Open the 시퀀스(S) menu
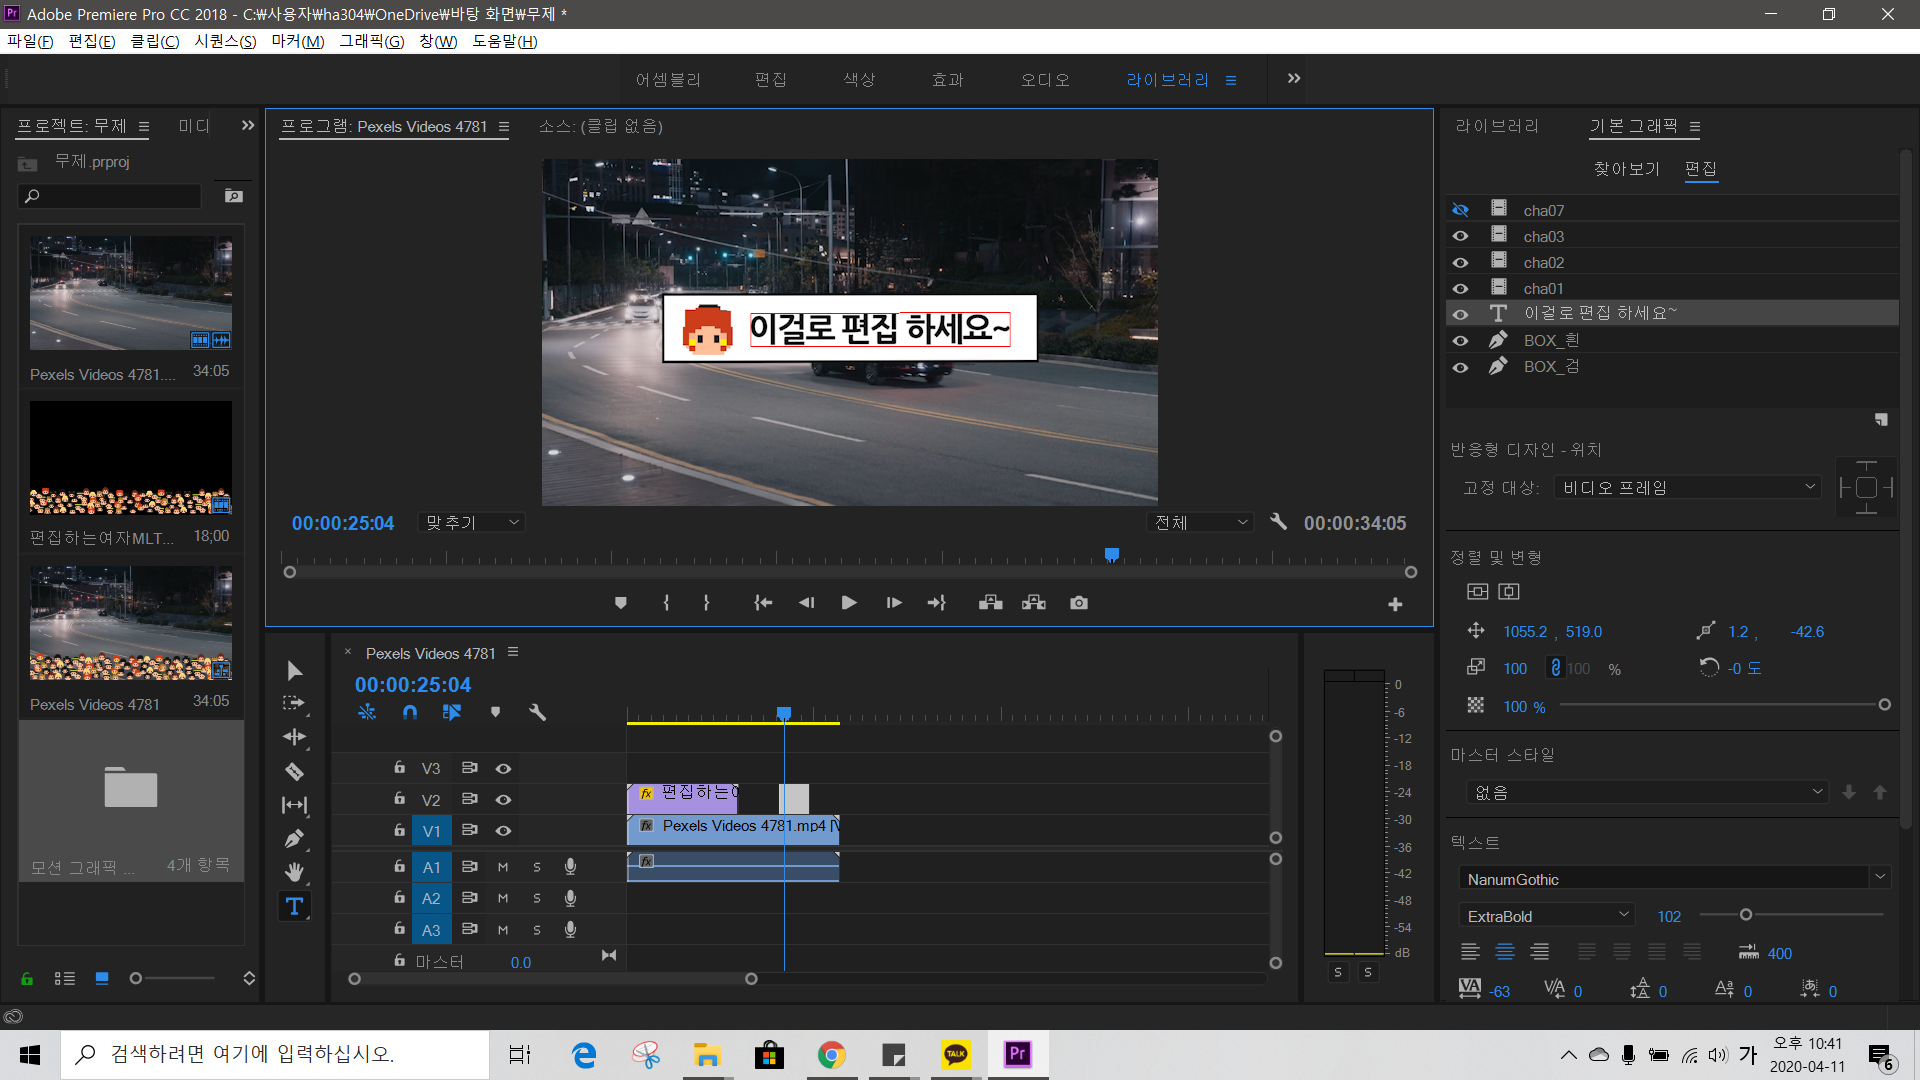The image size is (1920, 1080). (x=225, y=41)
